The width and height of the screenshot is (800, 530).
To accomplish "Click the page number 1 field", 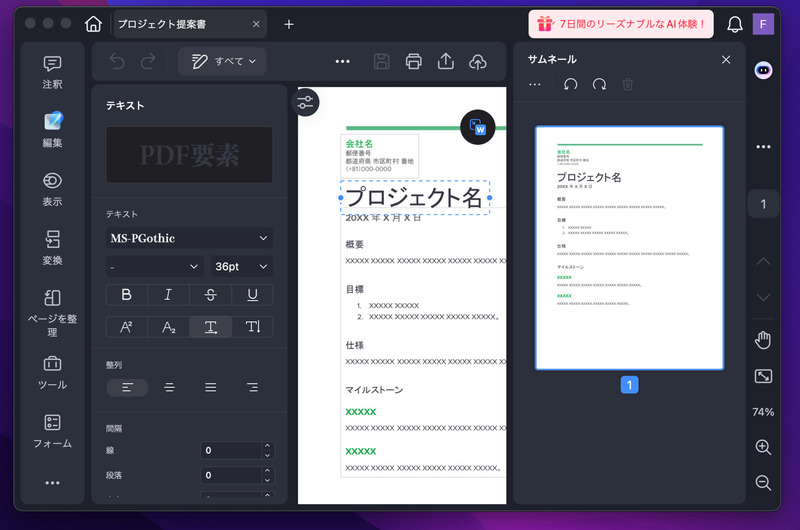I will click(763, 204).
